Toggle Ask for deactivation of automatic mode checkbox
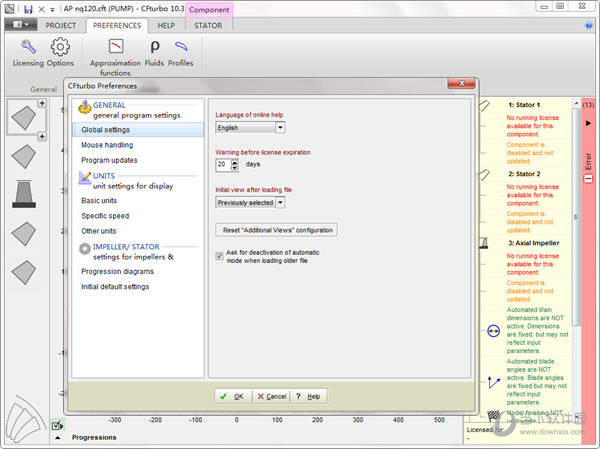This screenshot has width=600, height=449. [219, 256]
